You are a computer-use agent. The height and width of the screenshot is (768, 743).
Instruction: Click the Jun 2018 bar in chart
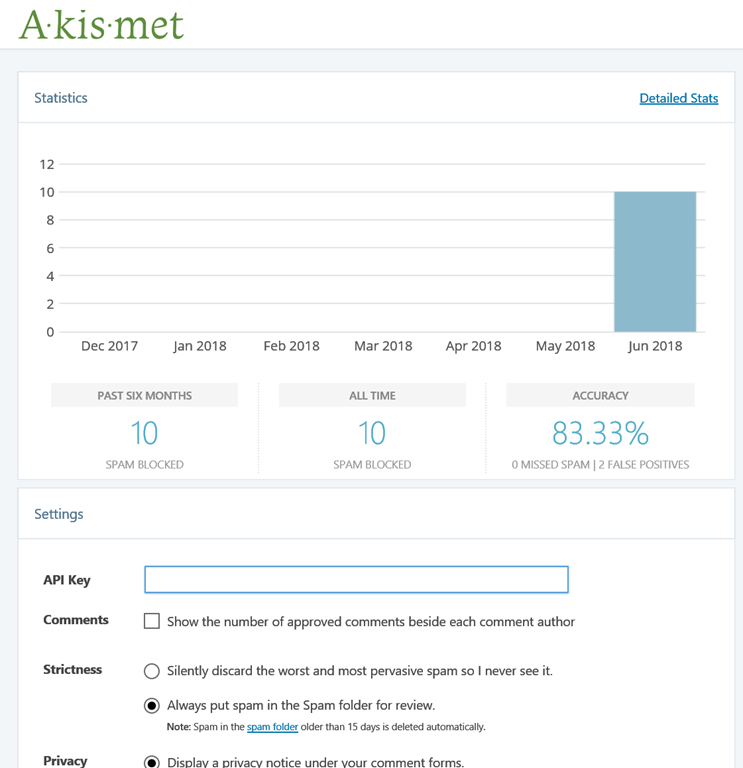click(654, 261)
